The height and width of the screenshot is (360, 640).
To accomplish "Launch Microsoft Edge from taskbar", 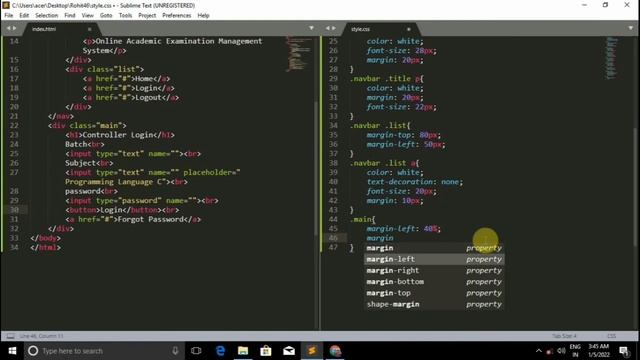I will click(220, 351).
